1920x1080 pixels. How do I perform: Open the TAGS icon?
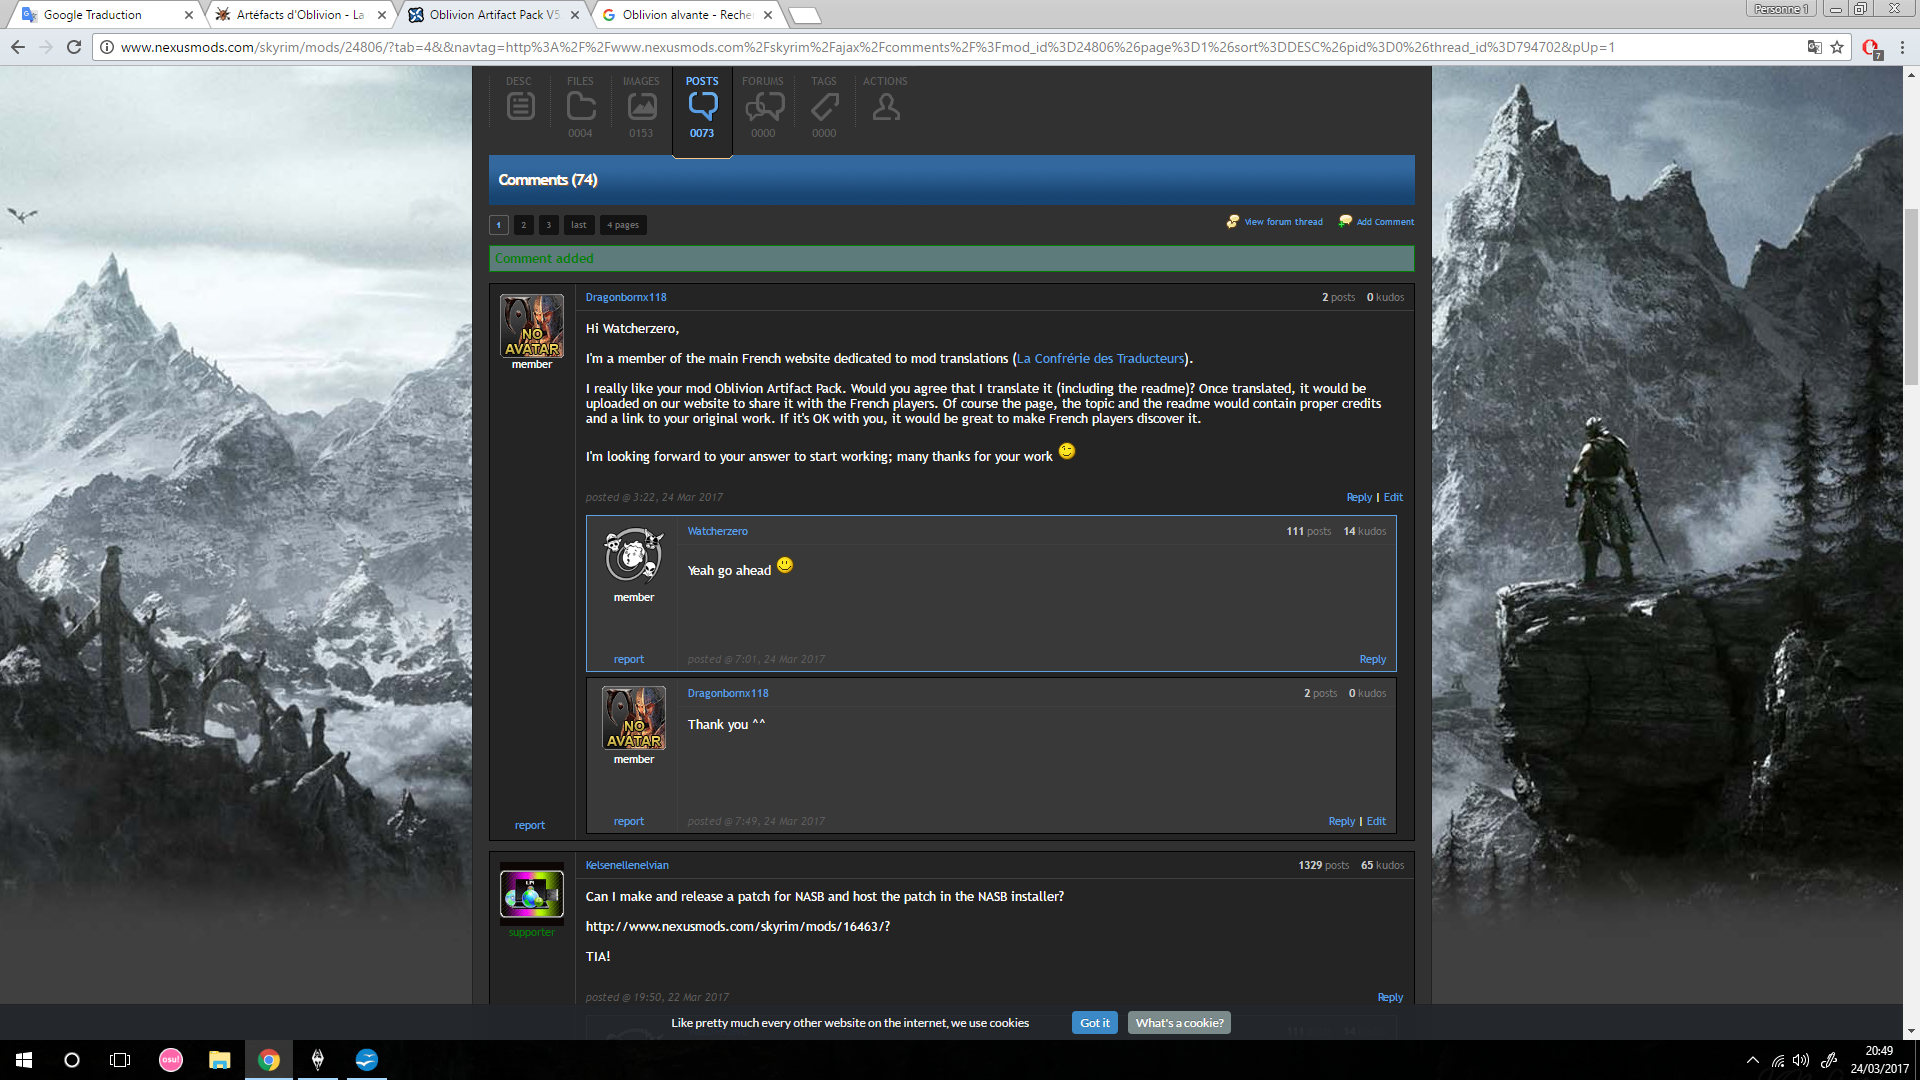[x=824, y=106]
